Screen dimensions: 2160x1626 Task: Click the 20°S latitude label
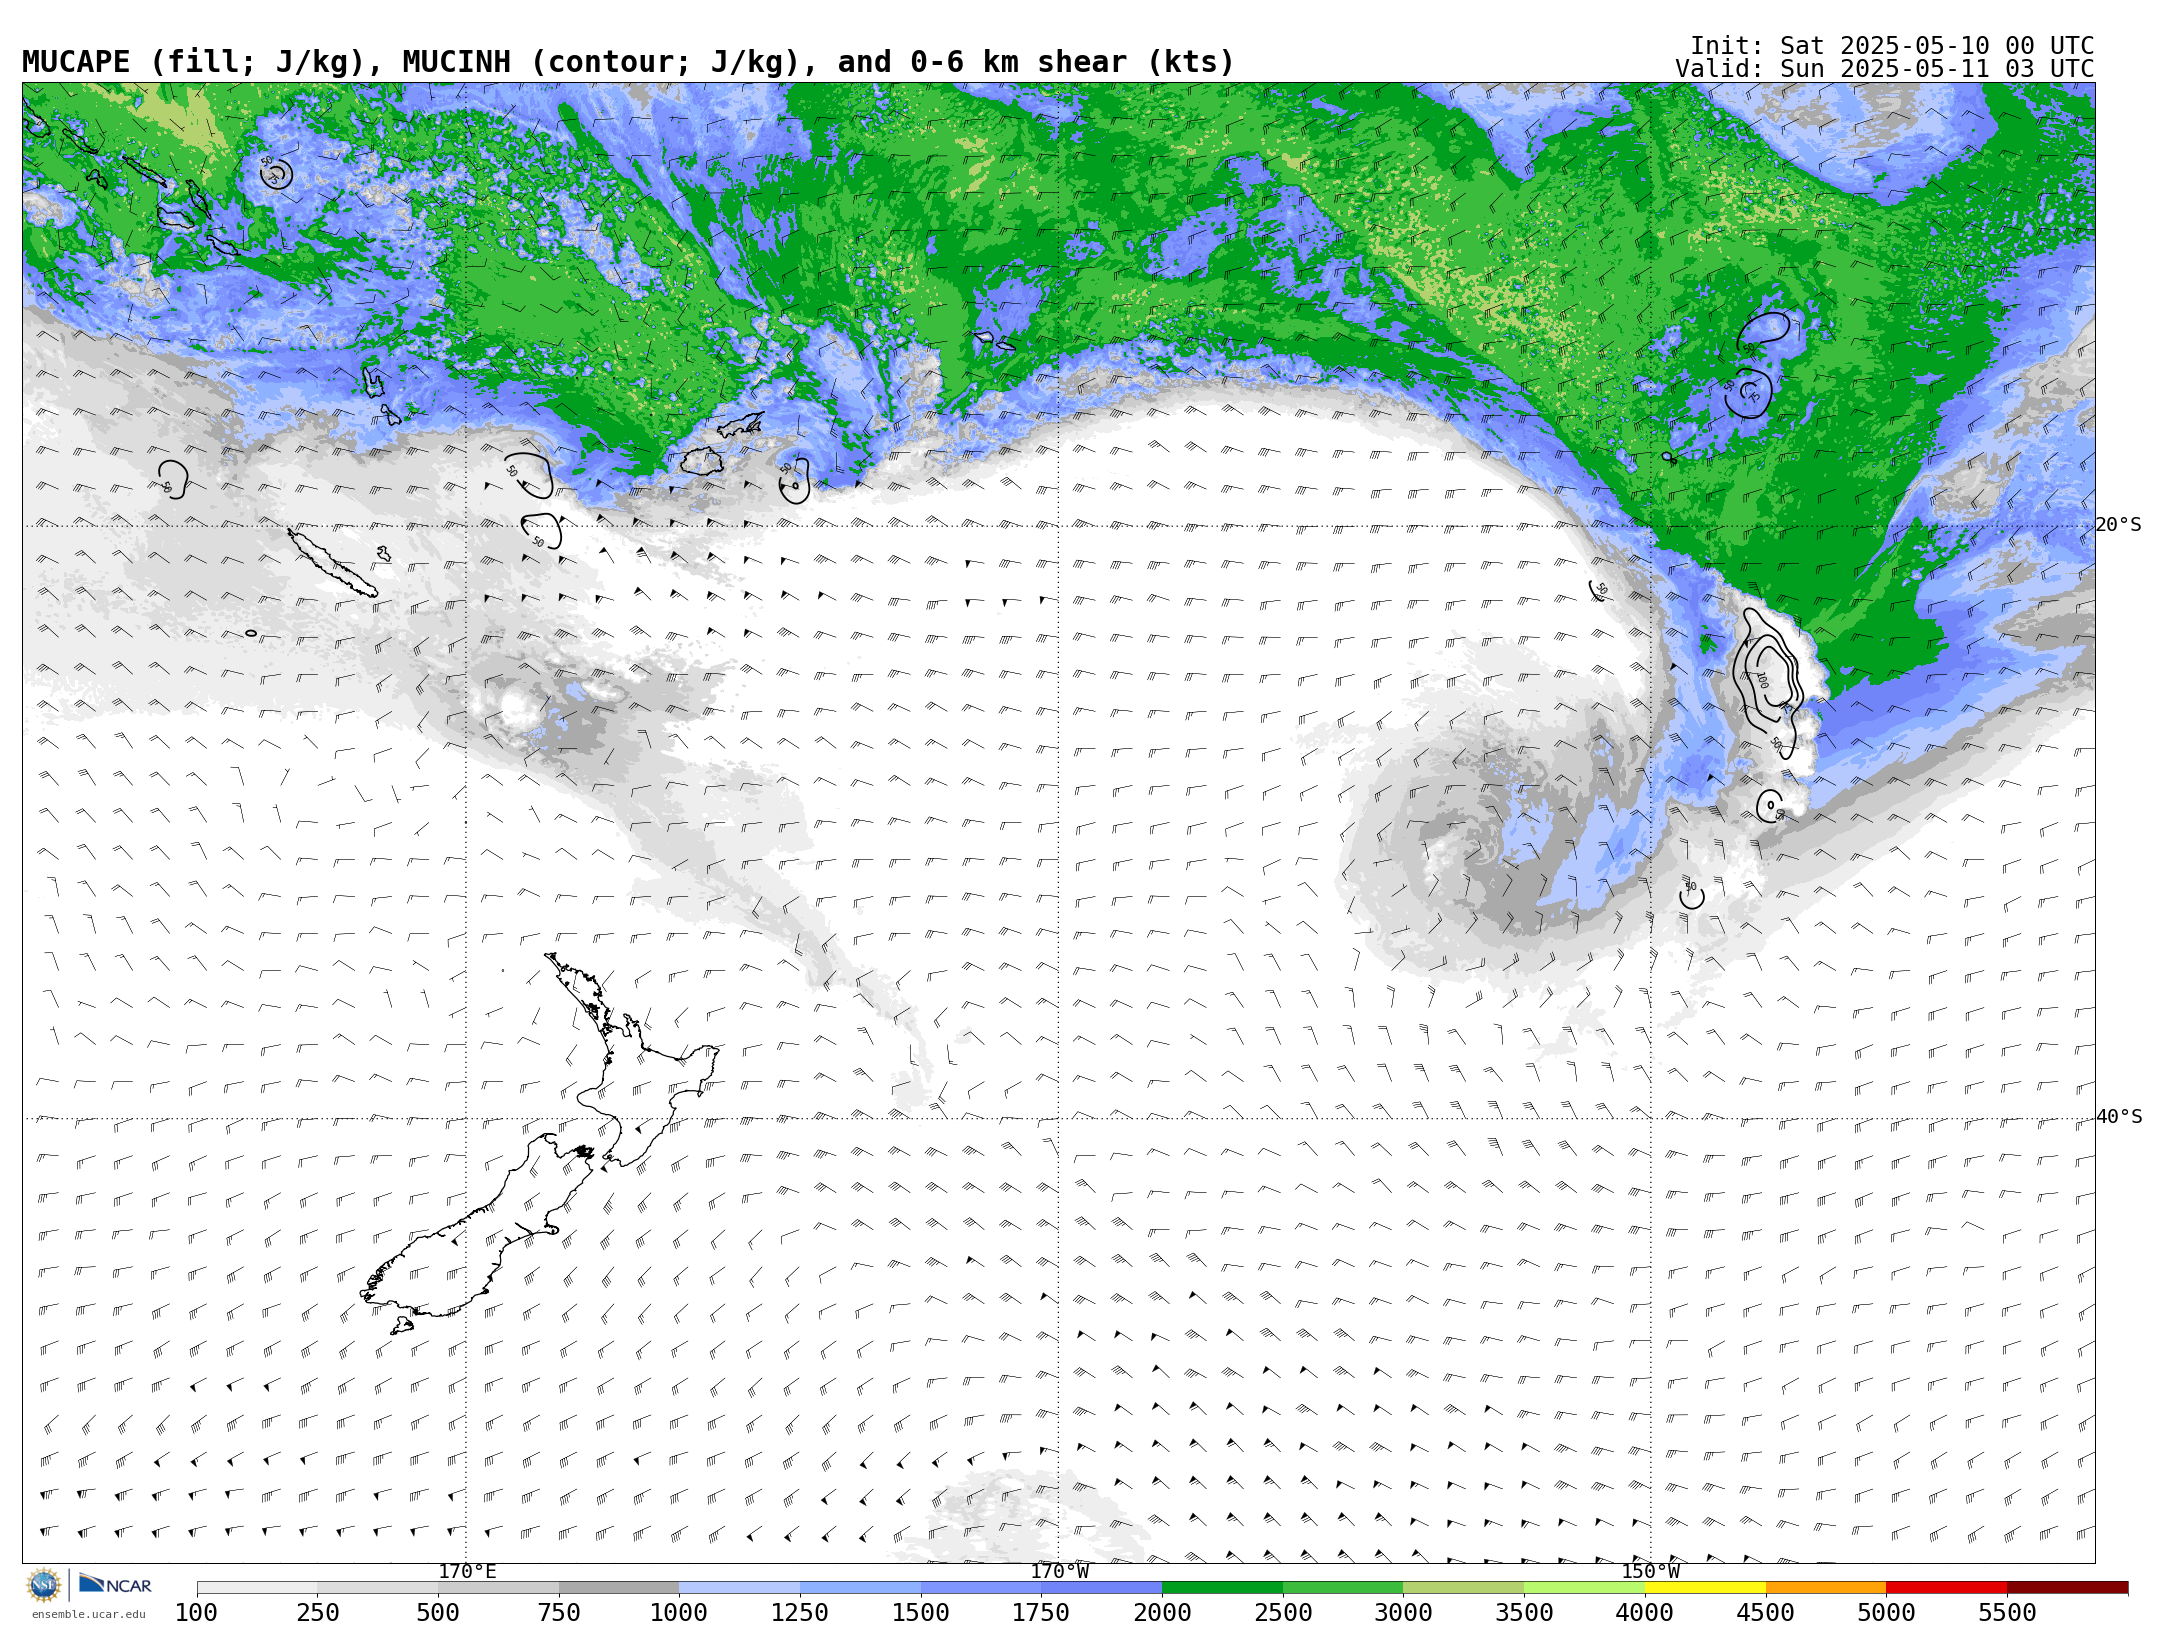[x=2119, y=525]
